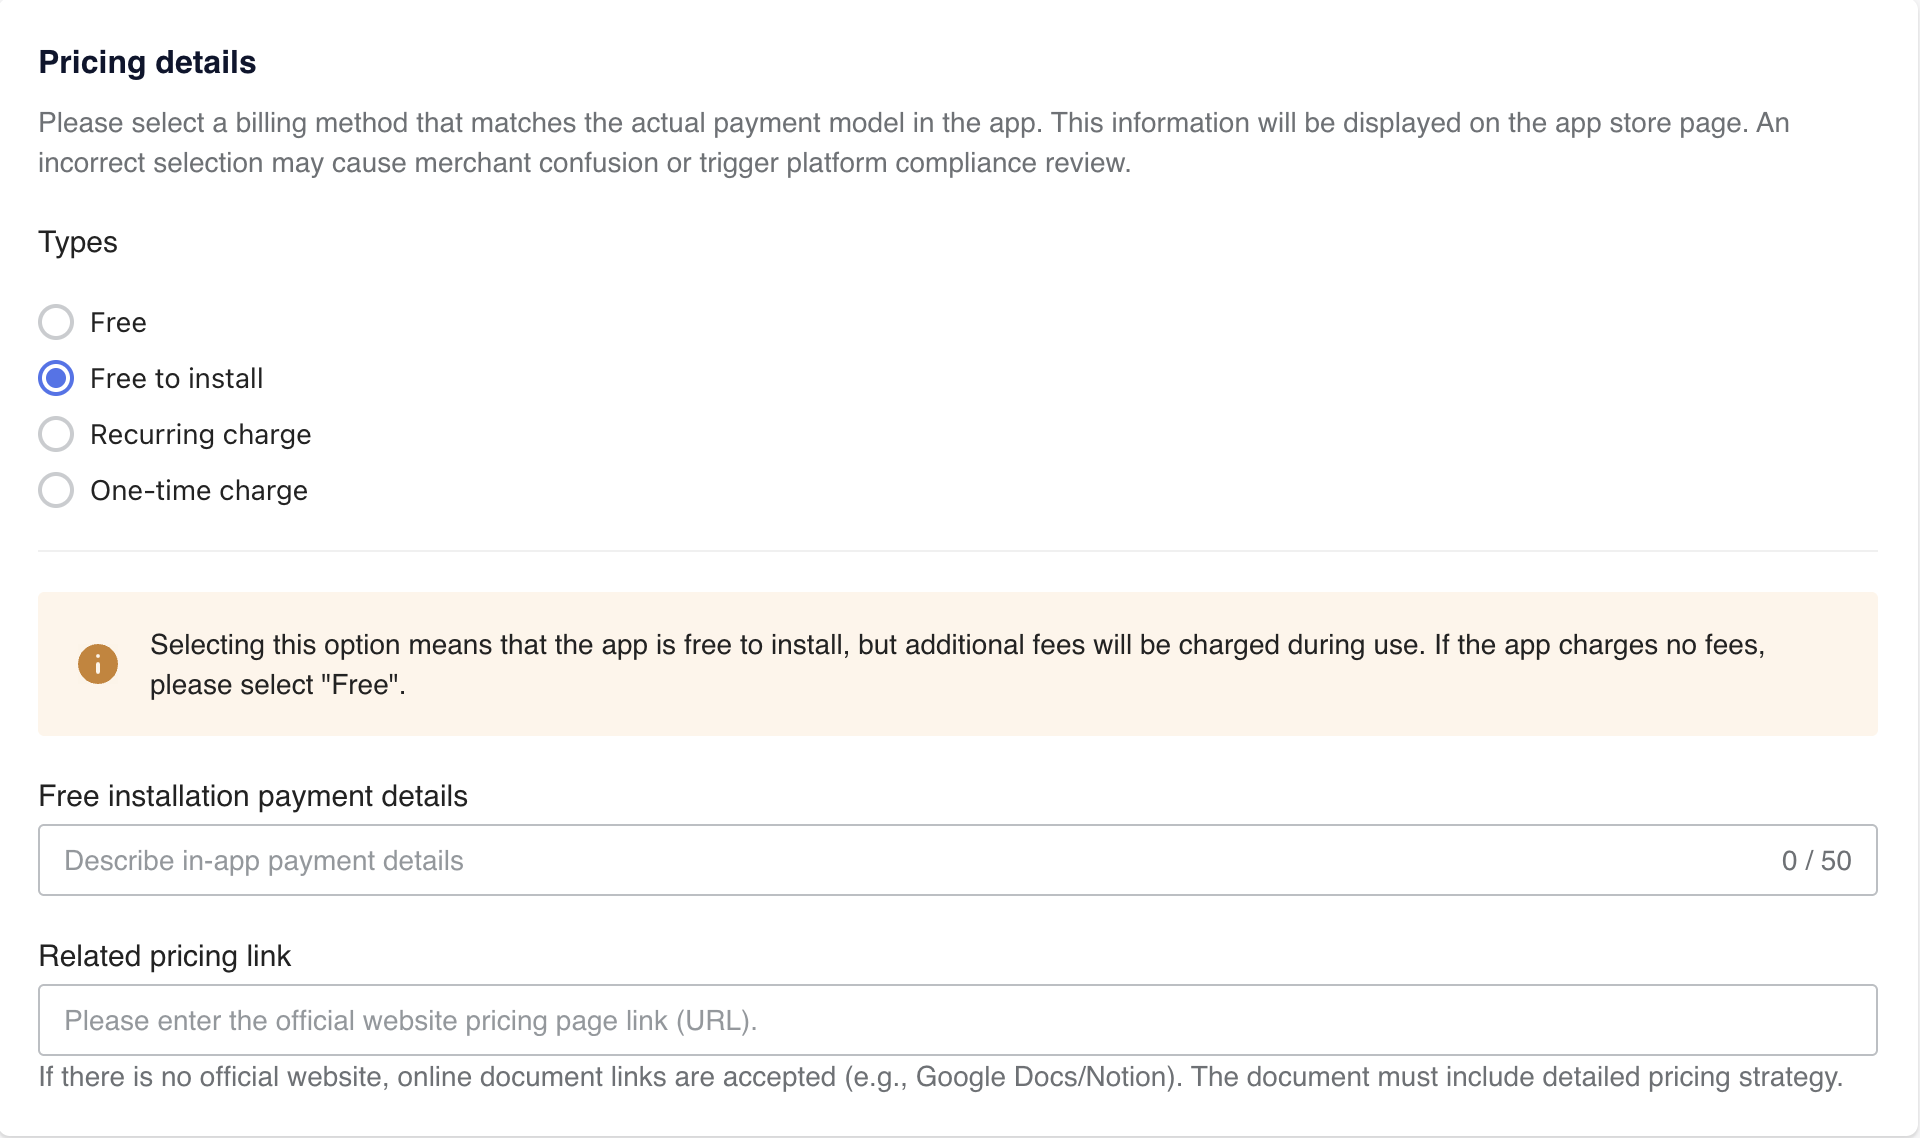Select the Free to install radio button

pos(56,378)
